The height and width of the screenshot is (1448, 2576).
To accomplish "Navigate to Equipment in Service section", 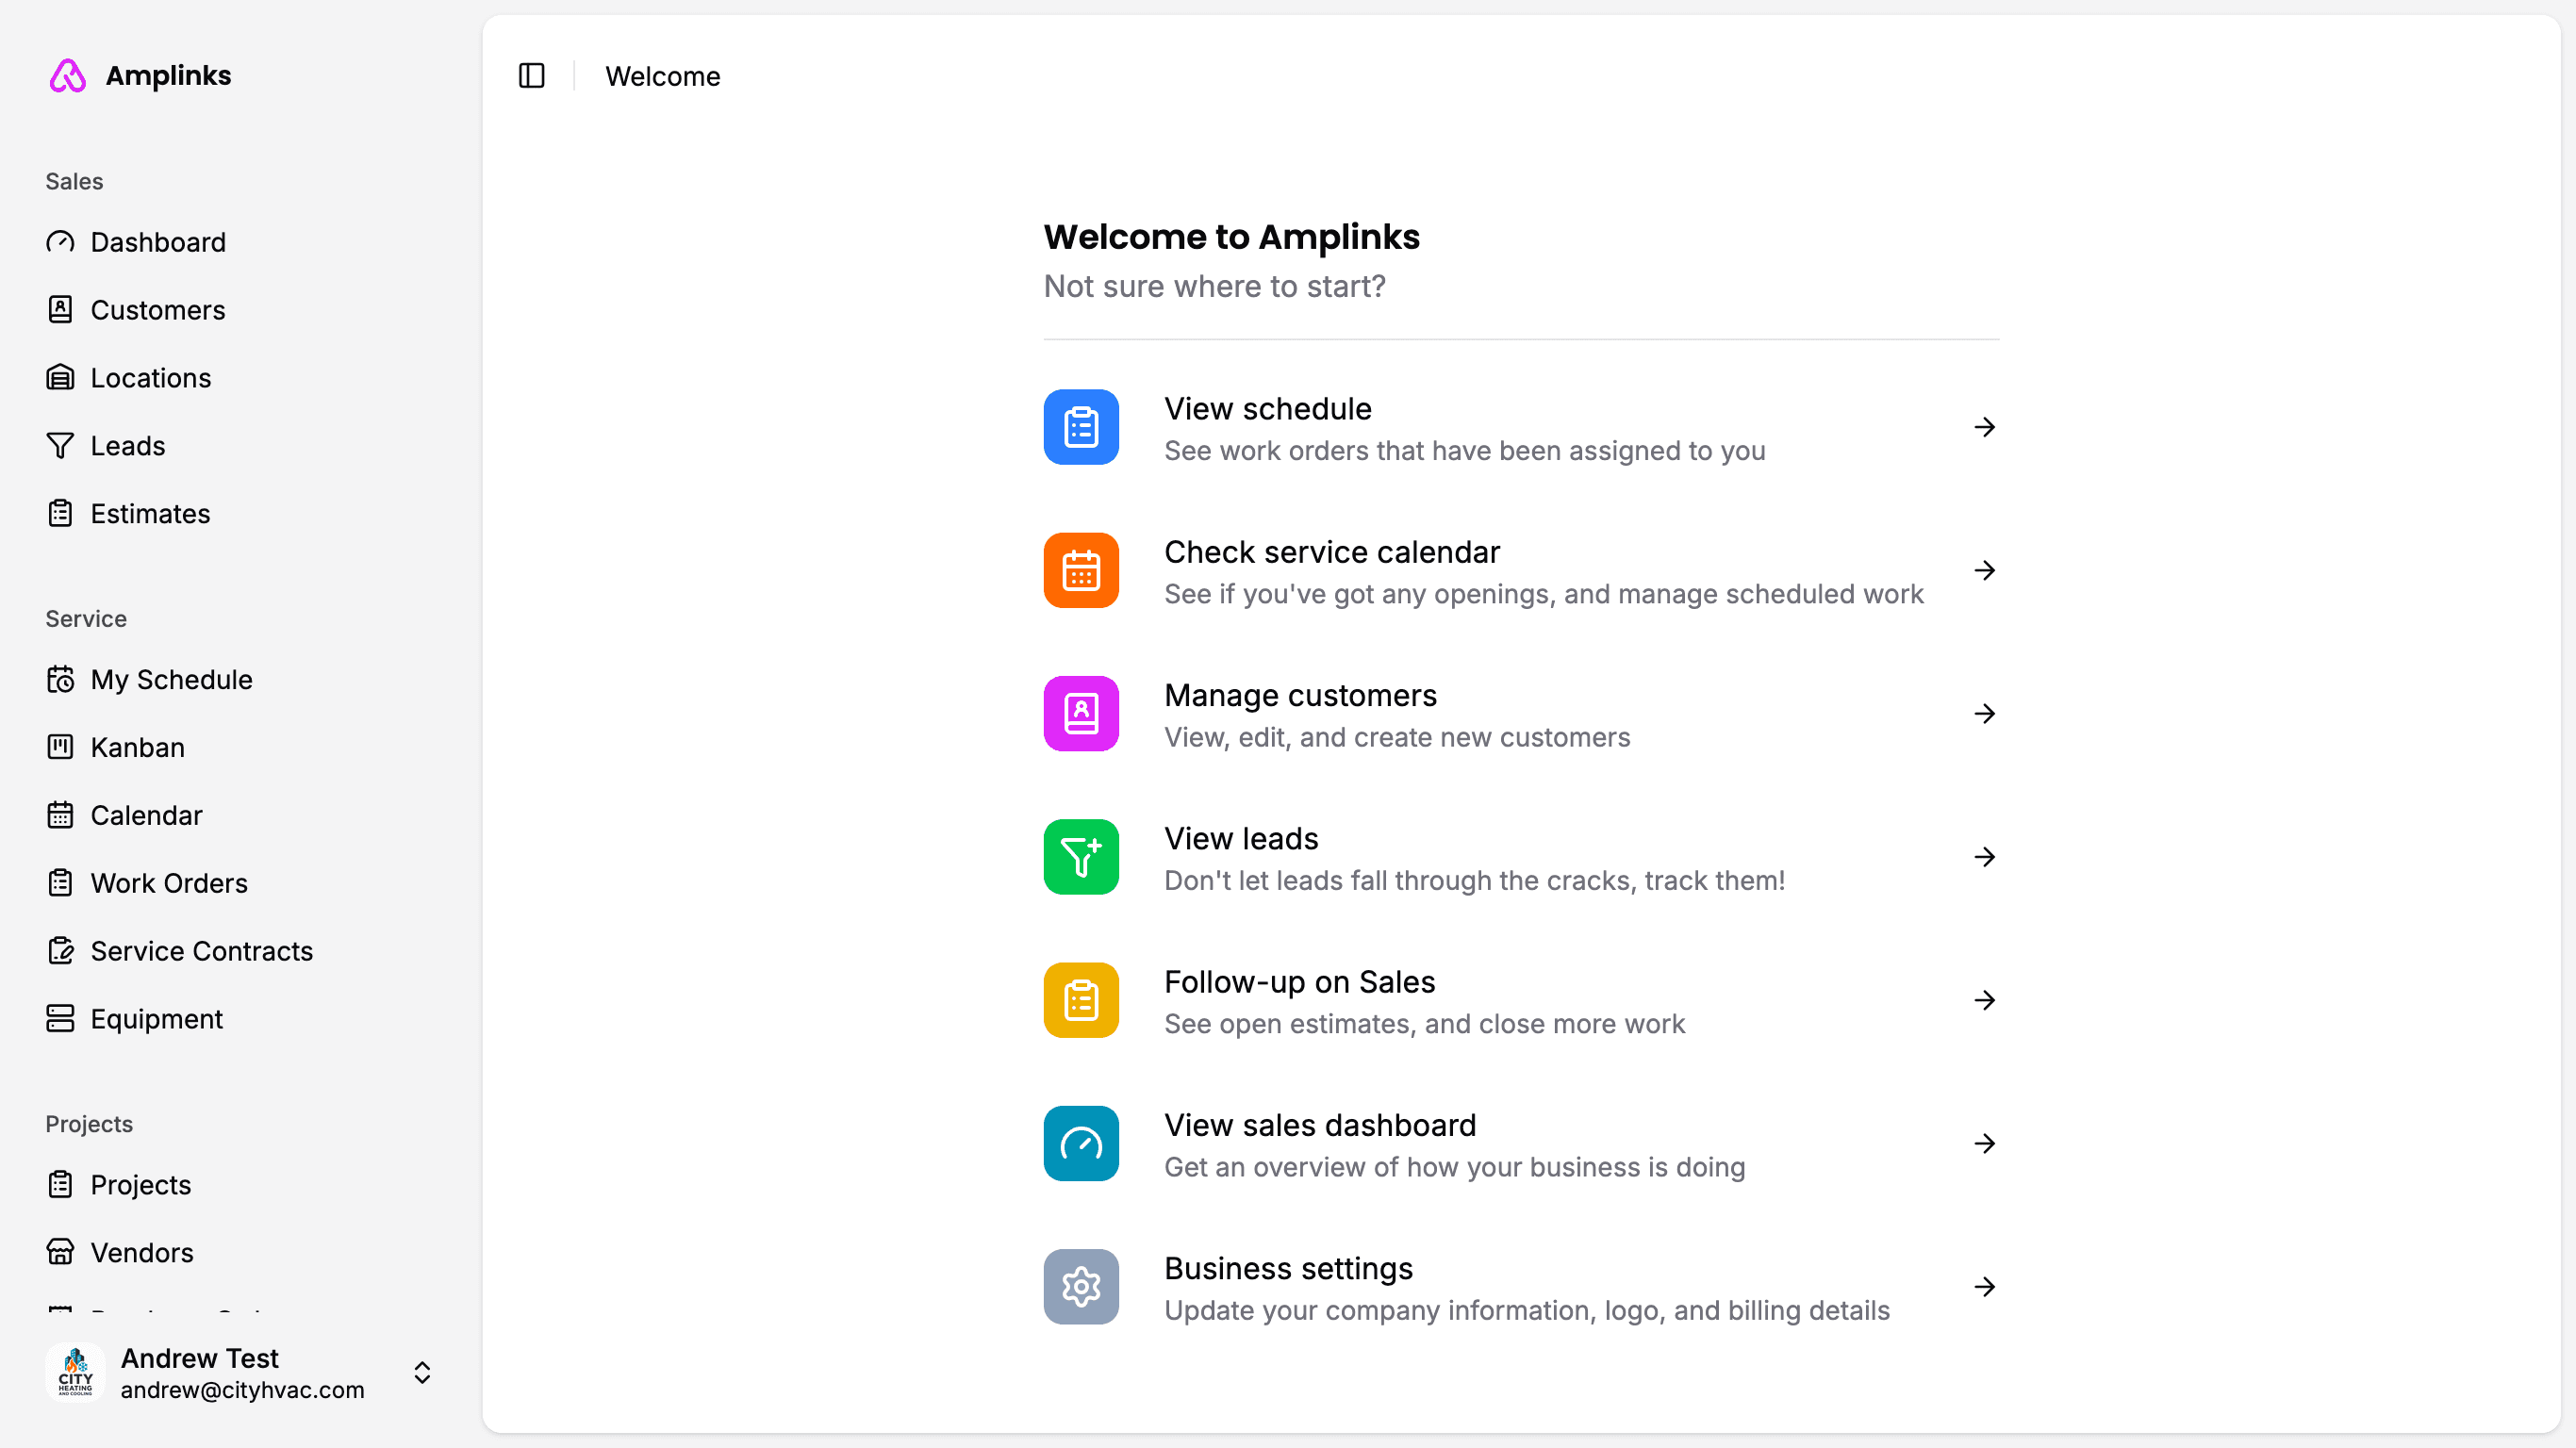I will tap(156, 1019).
